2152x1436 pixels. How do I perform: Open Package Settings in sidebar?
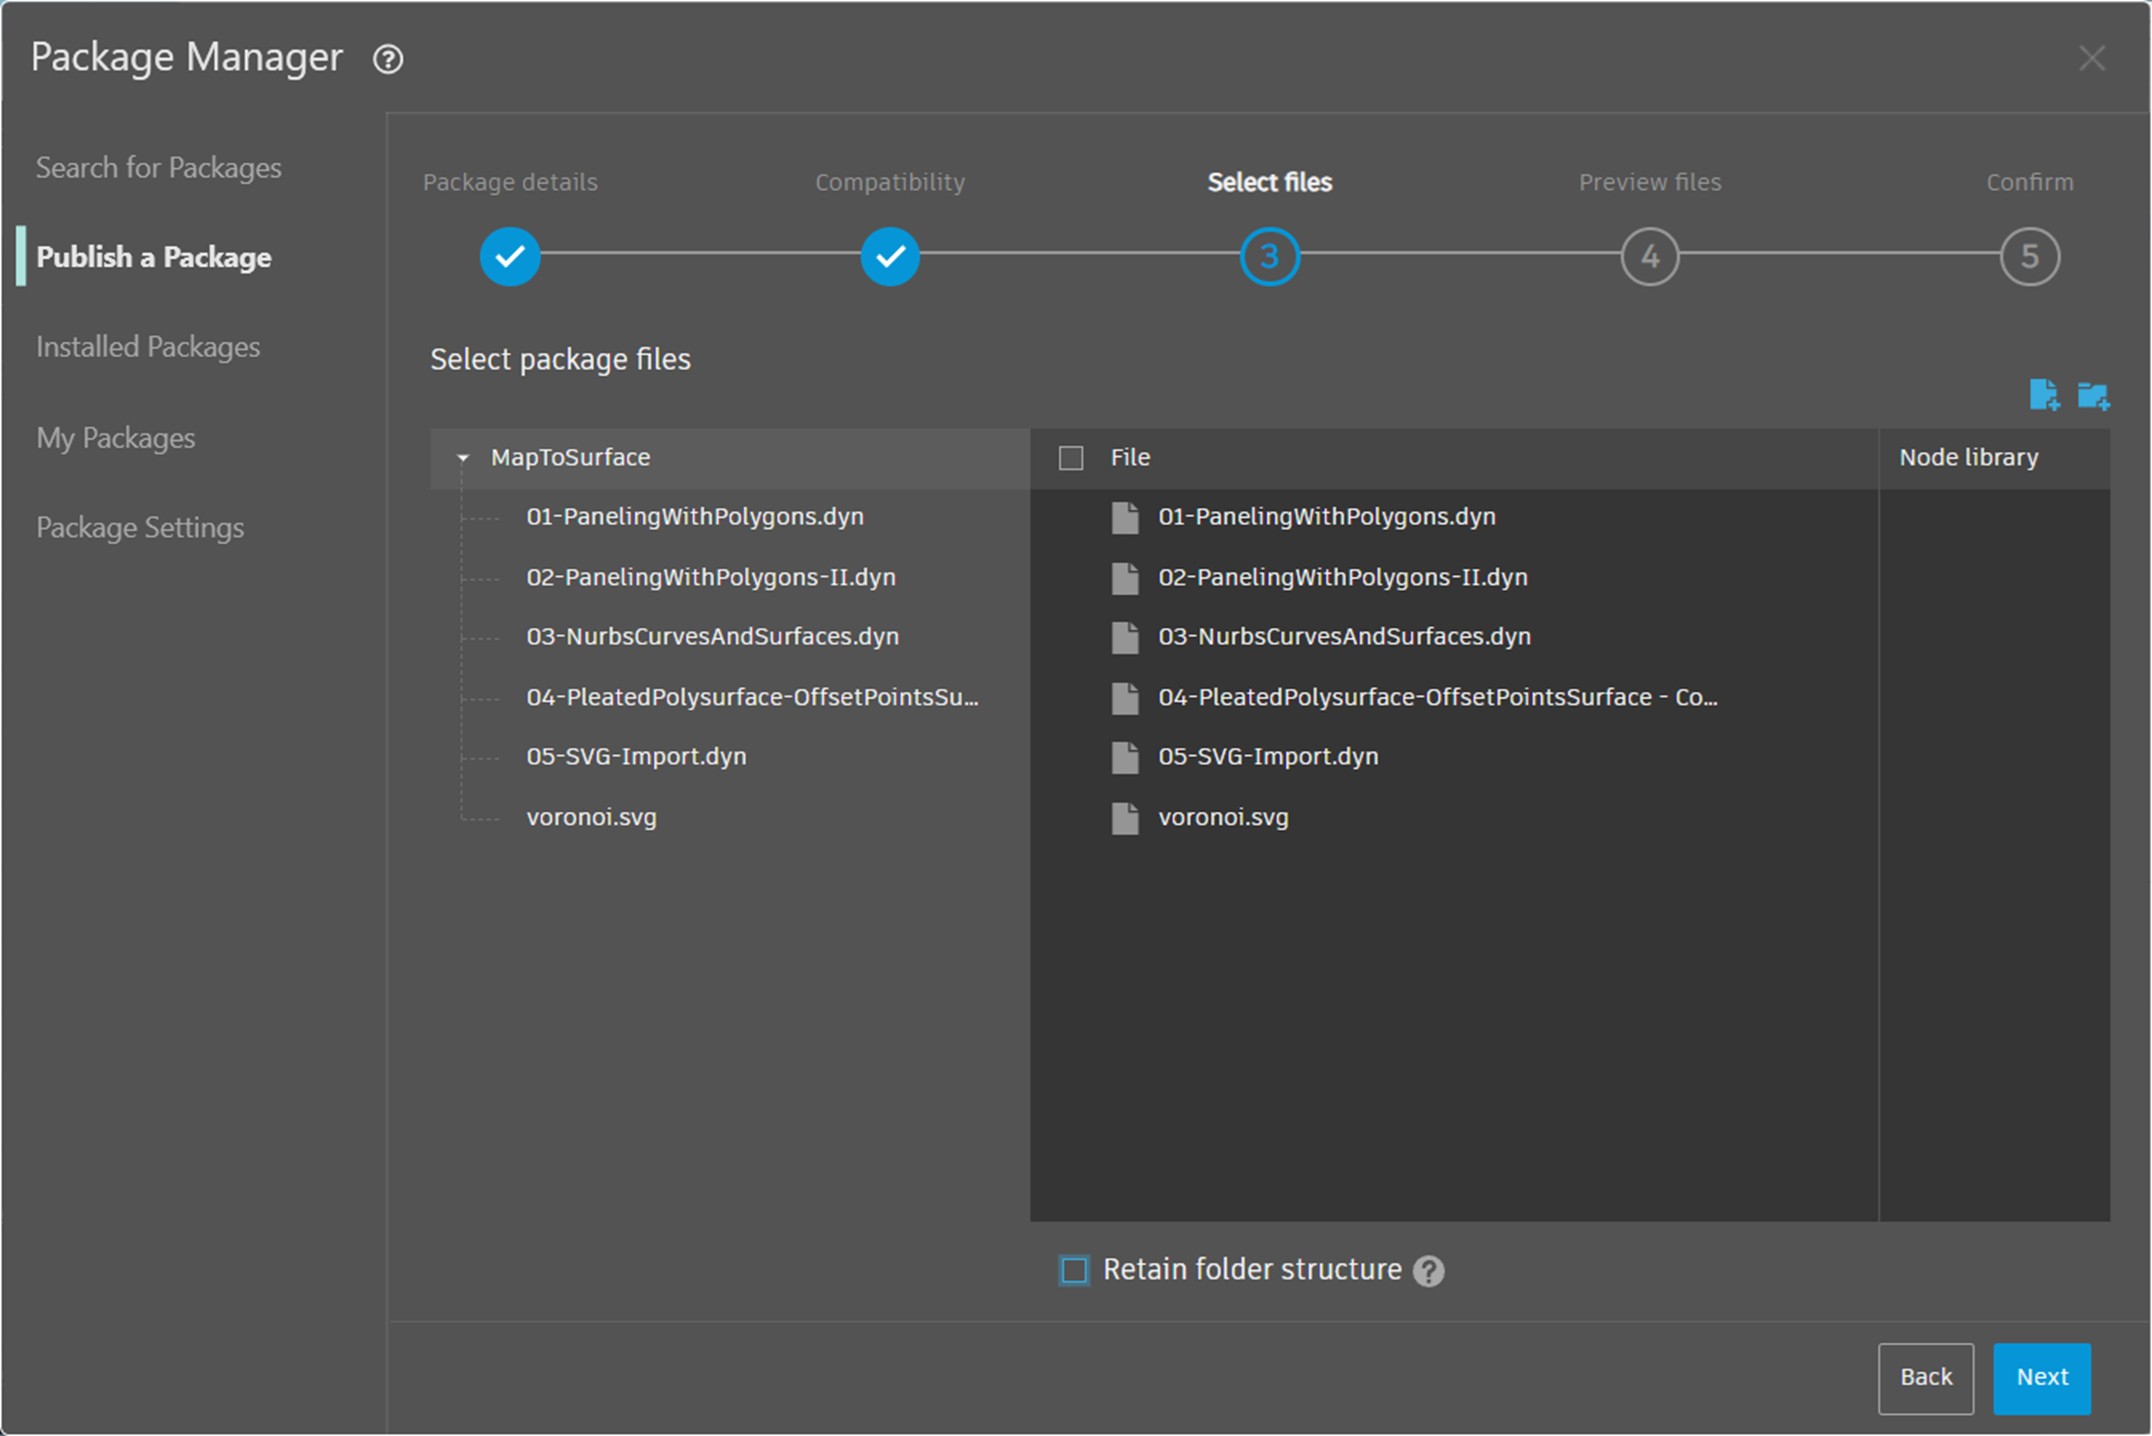140,528
